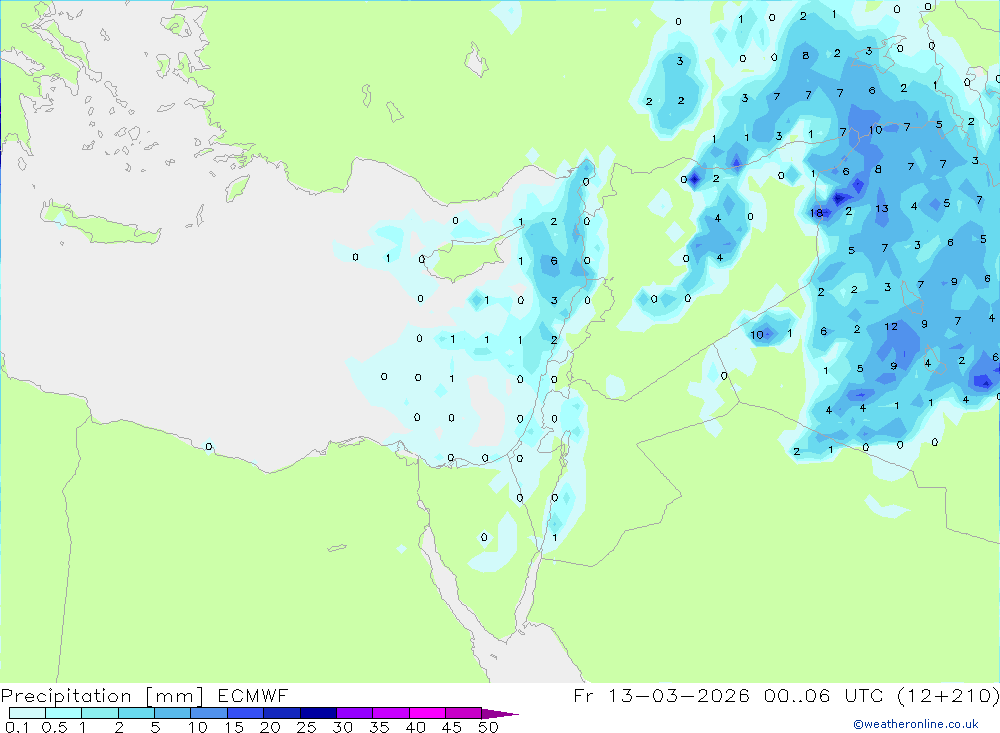Viewport: 1000px width, 733px height.
Task: Click the "12" precipitation value on map
Action: tap(891, 327)
